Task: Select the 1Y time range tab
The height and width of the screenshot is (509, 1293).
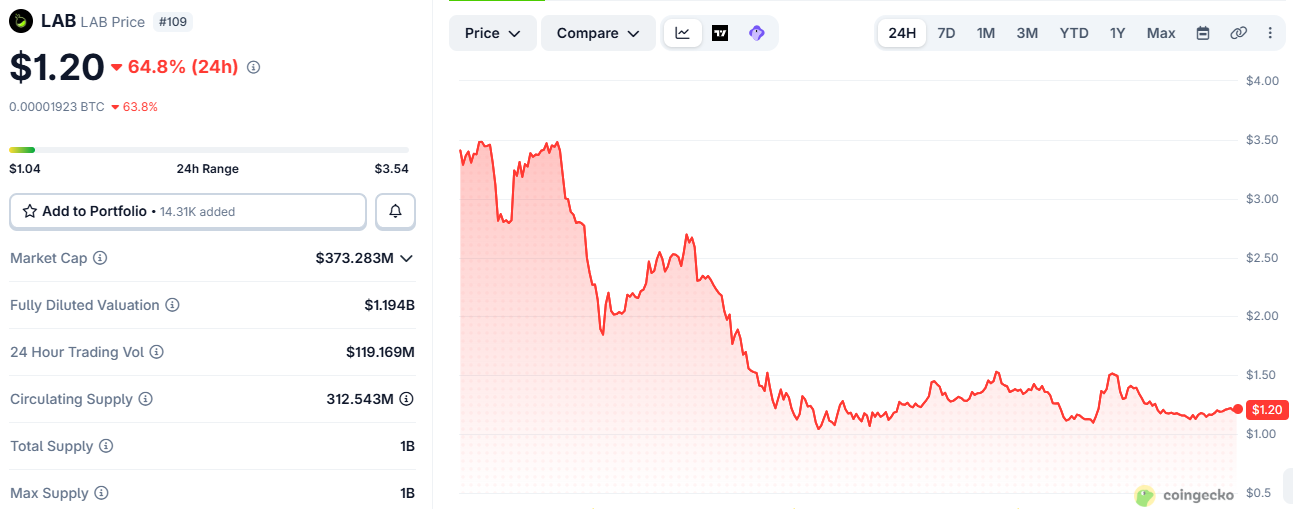Action: [1118, 33]
